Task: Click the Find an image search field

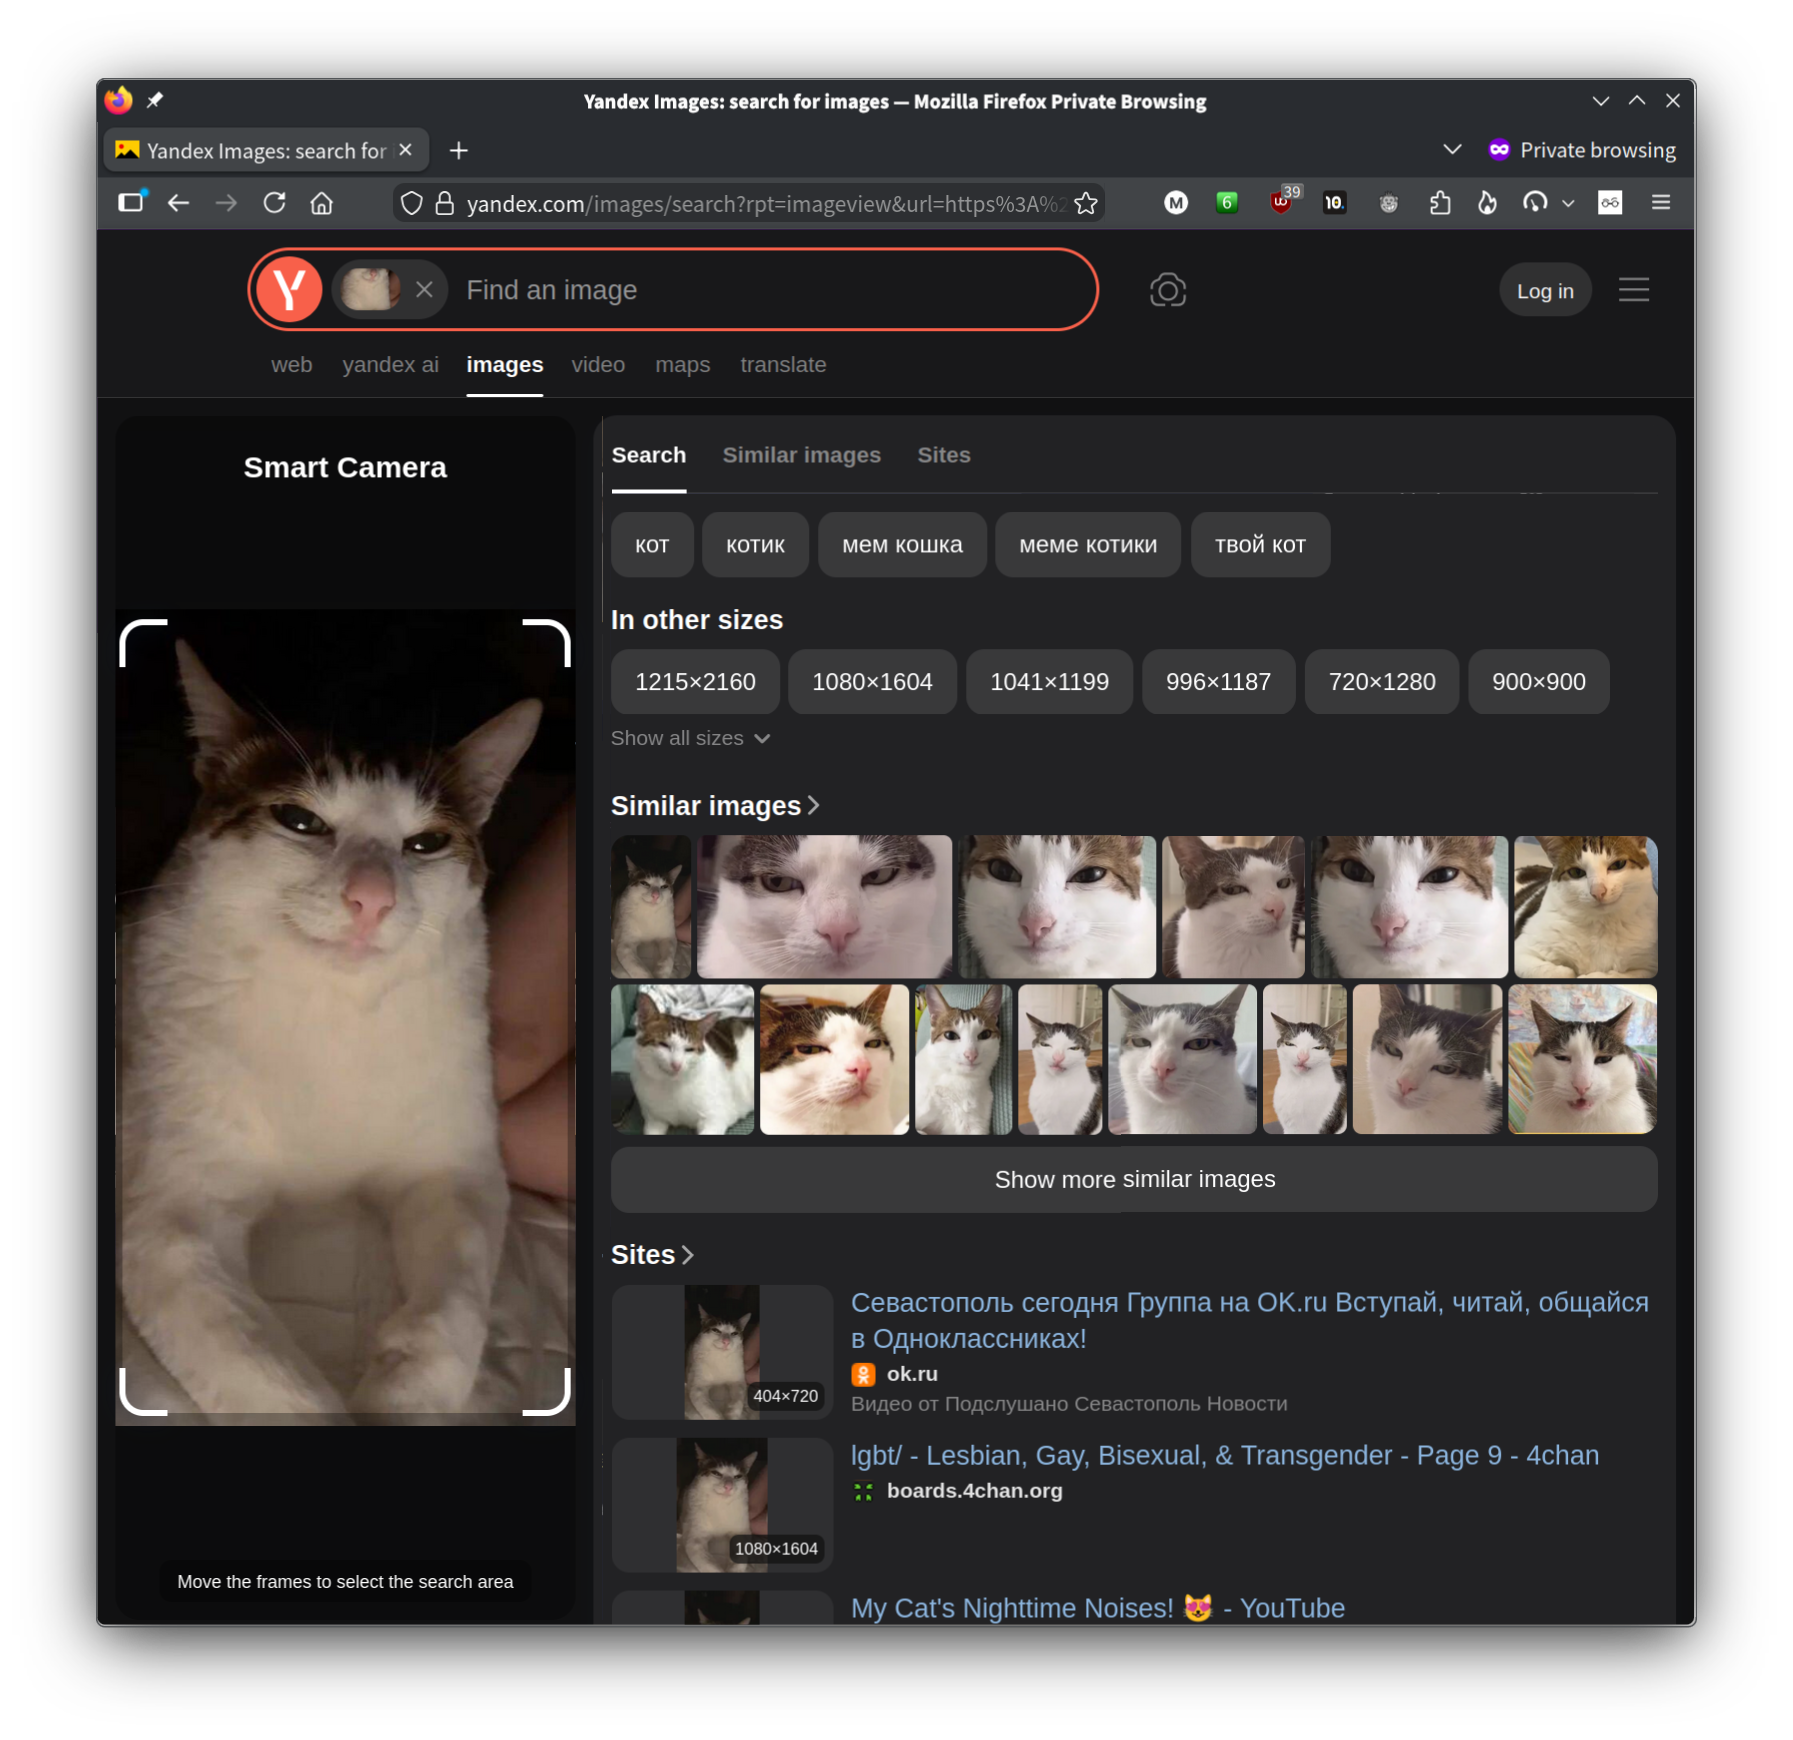Action: [775, 290]
